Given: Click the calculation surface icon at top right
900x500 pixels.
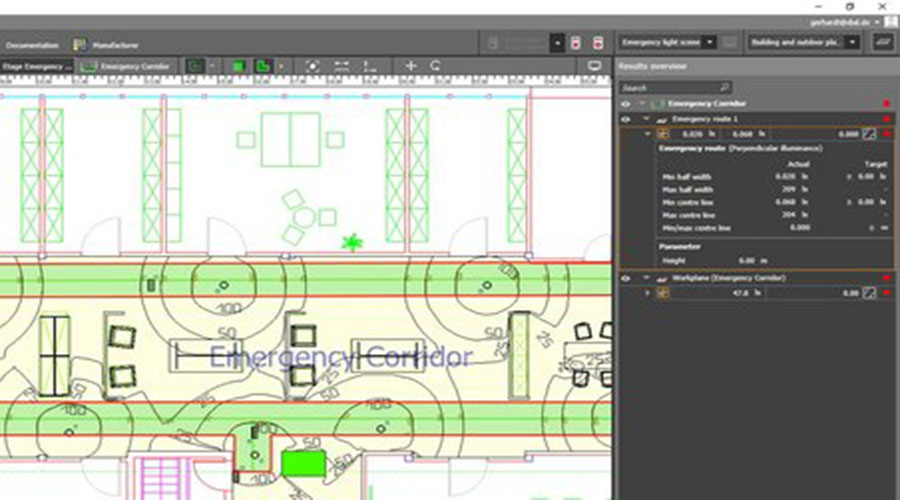Looking at the screenshot, I should coord(881,43).
